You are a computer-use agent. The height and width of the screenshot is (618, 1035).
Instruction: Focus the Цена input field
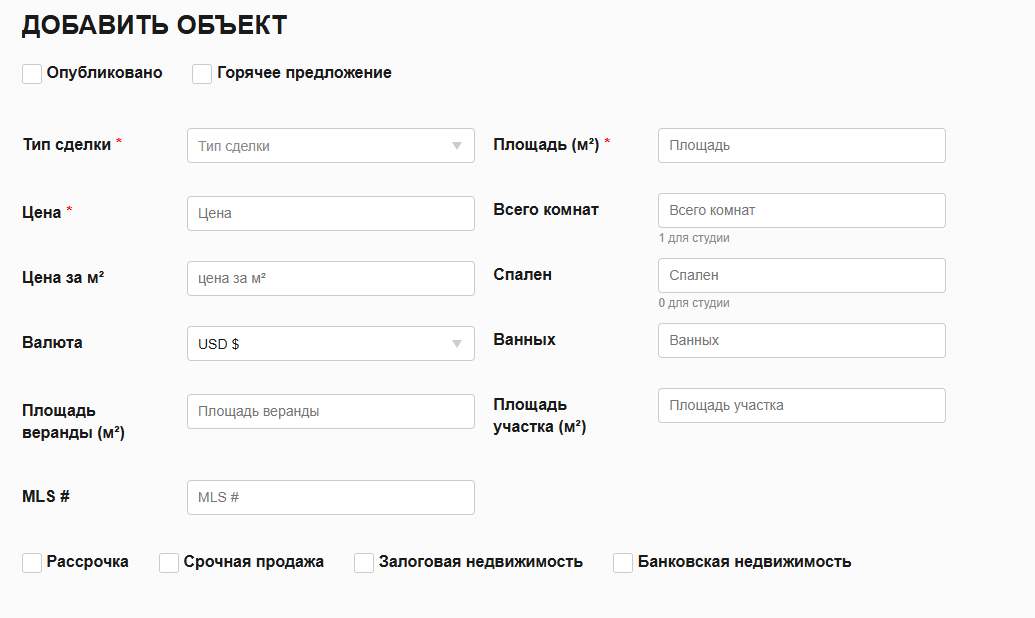click(331, 213)
